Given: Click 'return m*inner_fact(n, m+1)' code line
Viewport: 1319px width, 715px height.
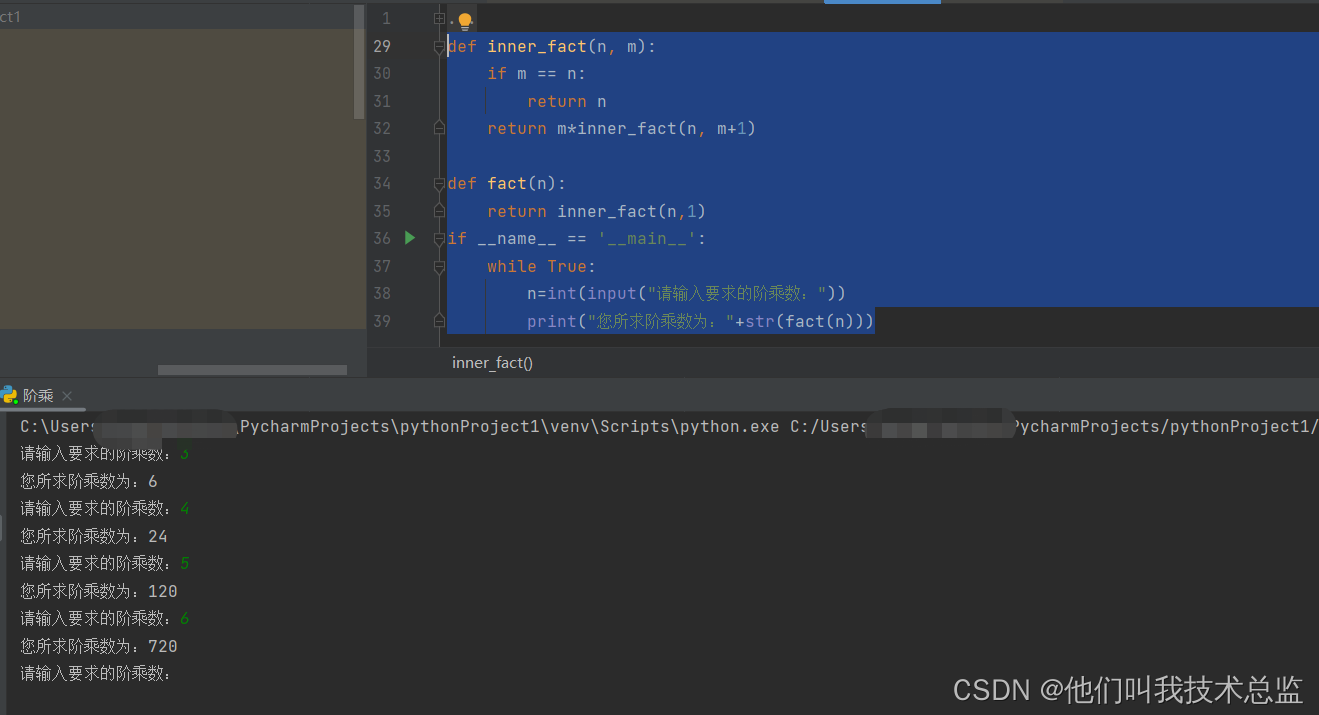Looking at the screenshot, I should 621,128.
